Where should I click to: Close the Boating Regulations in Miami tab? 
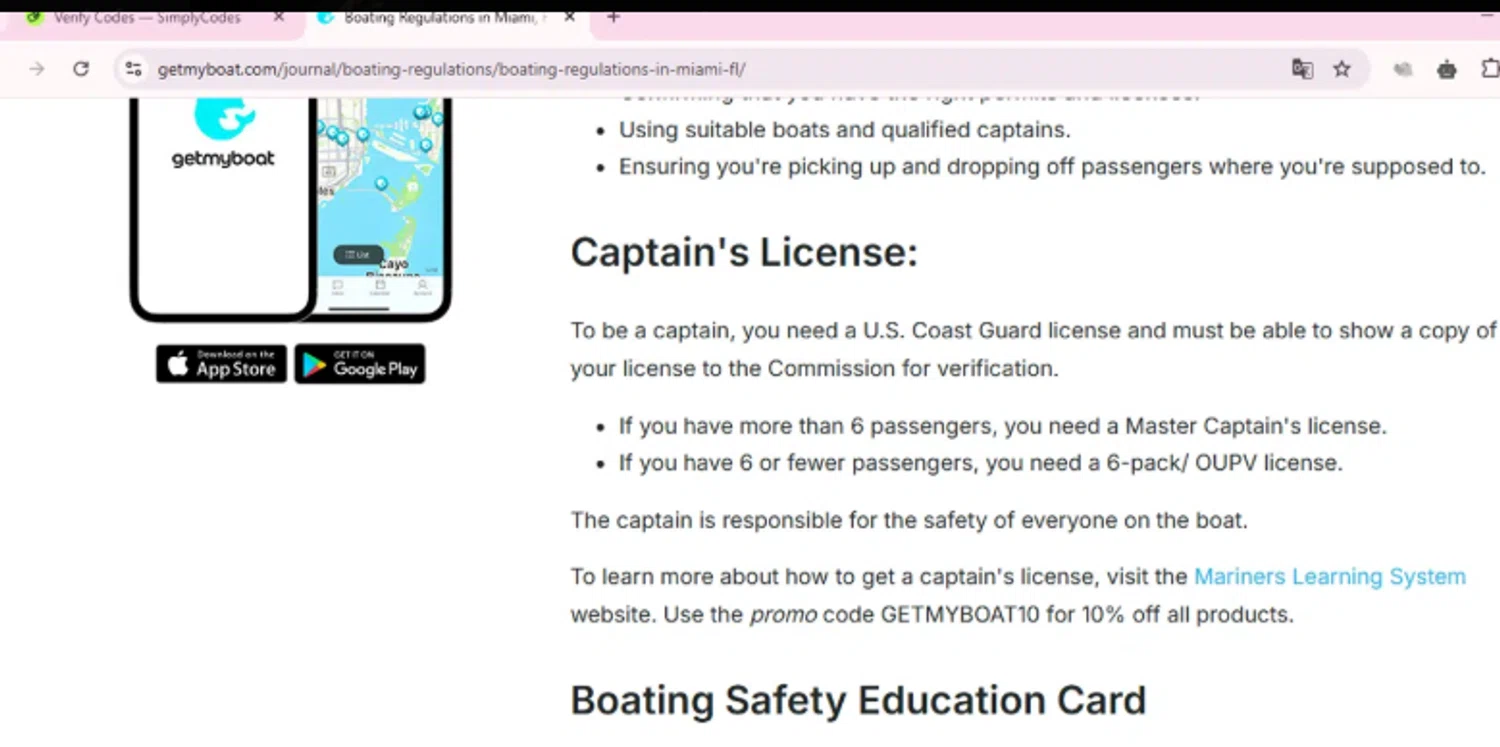pos(569,17)
